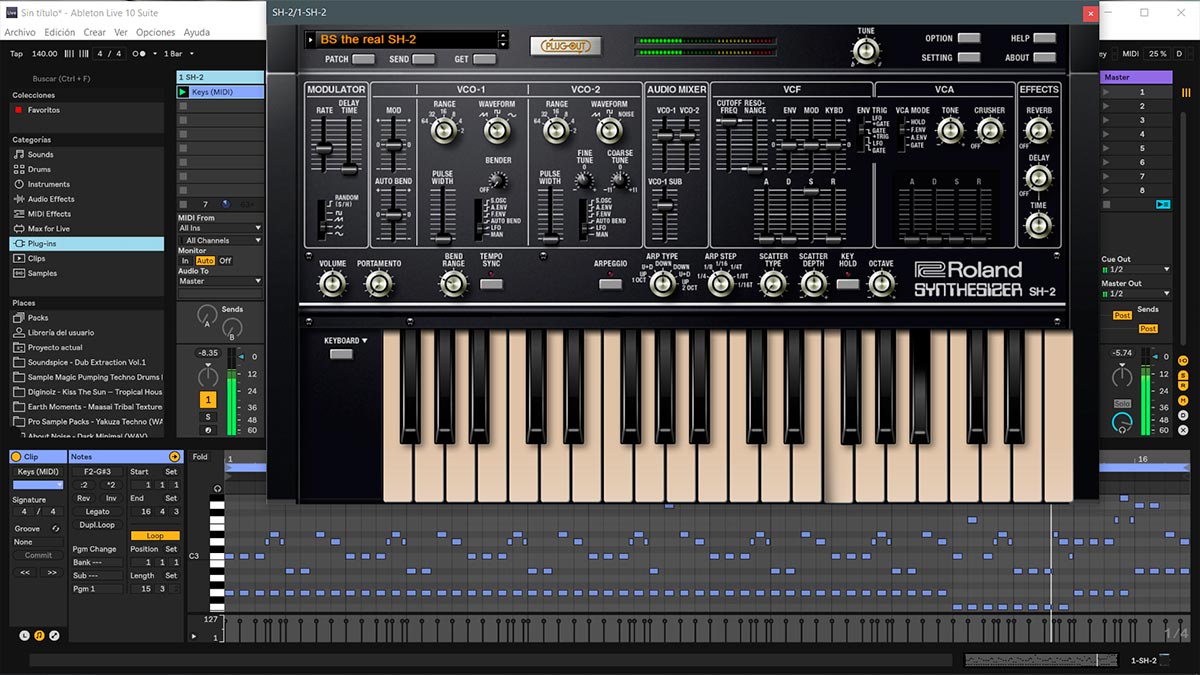Open the Crear menu

coord(95,32)
